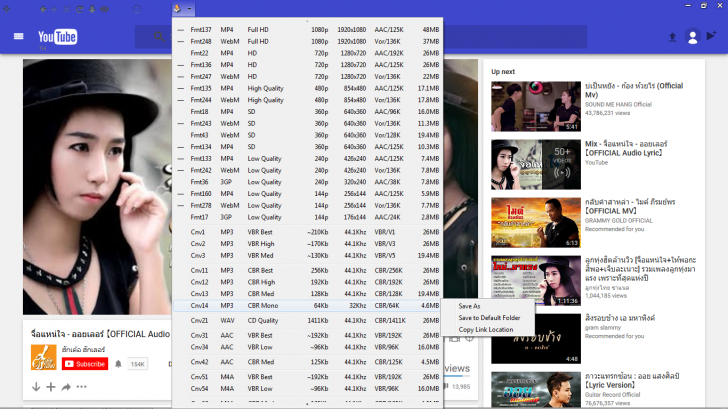Screen dimensions: 728x409
Task: Subscribe to the channel
Action: point(85,364)
